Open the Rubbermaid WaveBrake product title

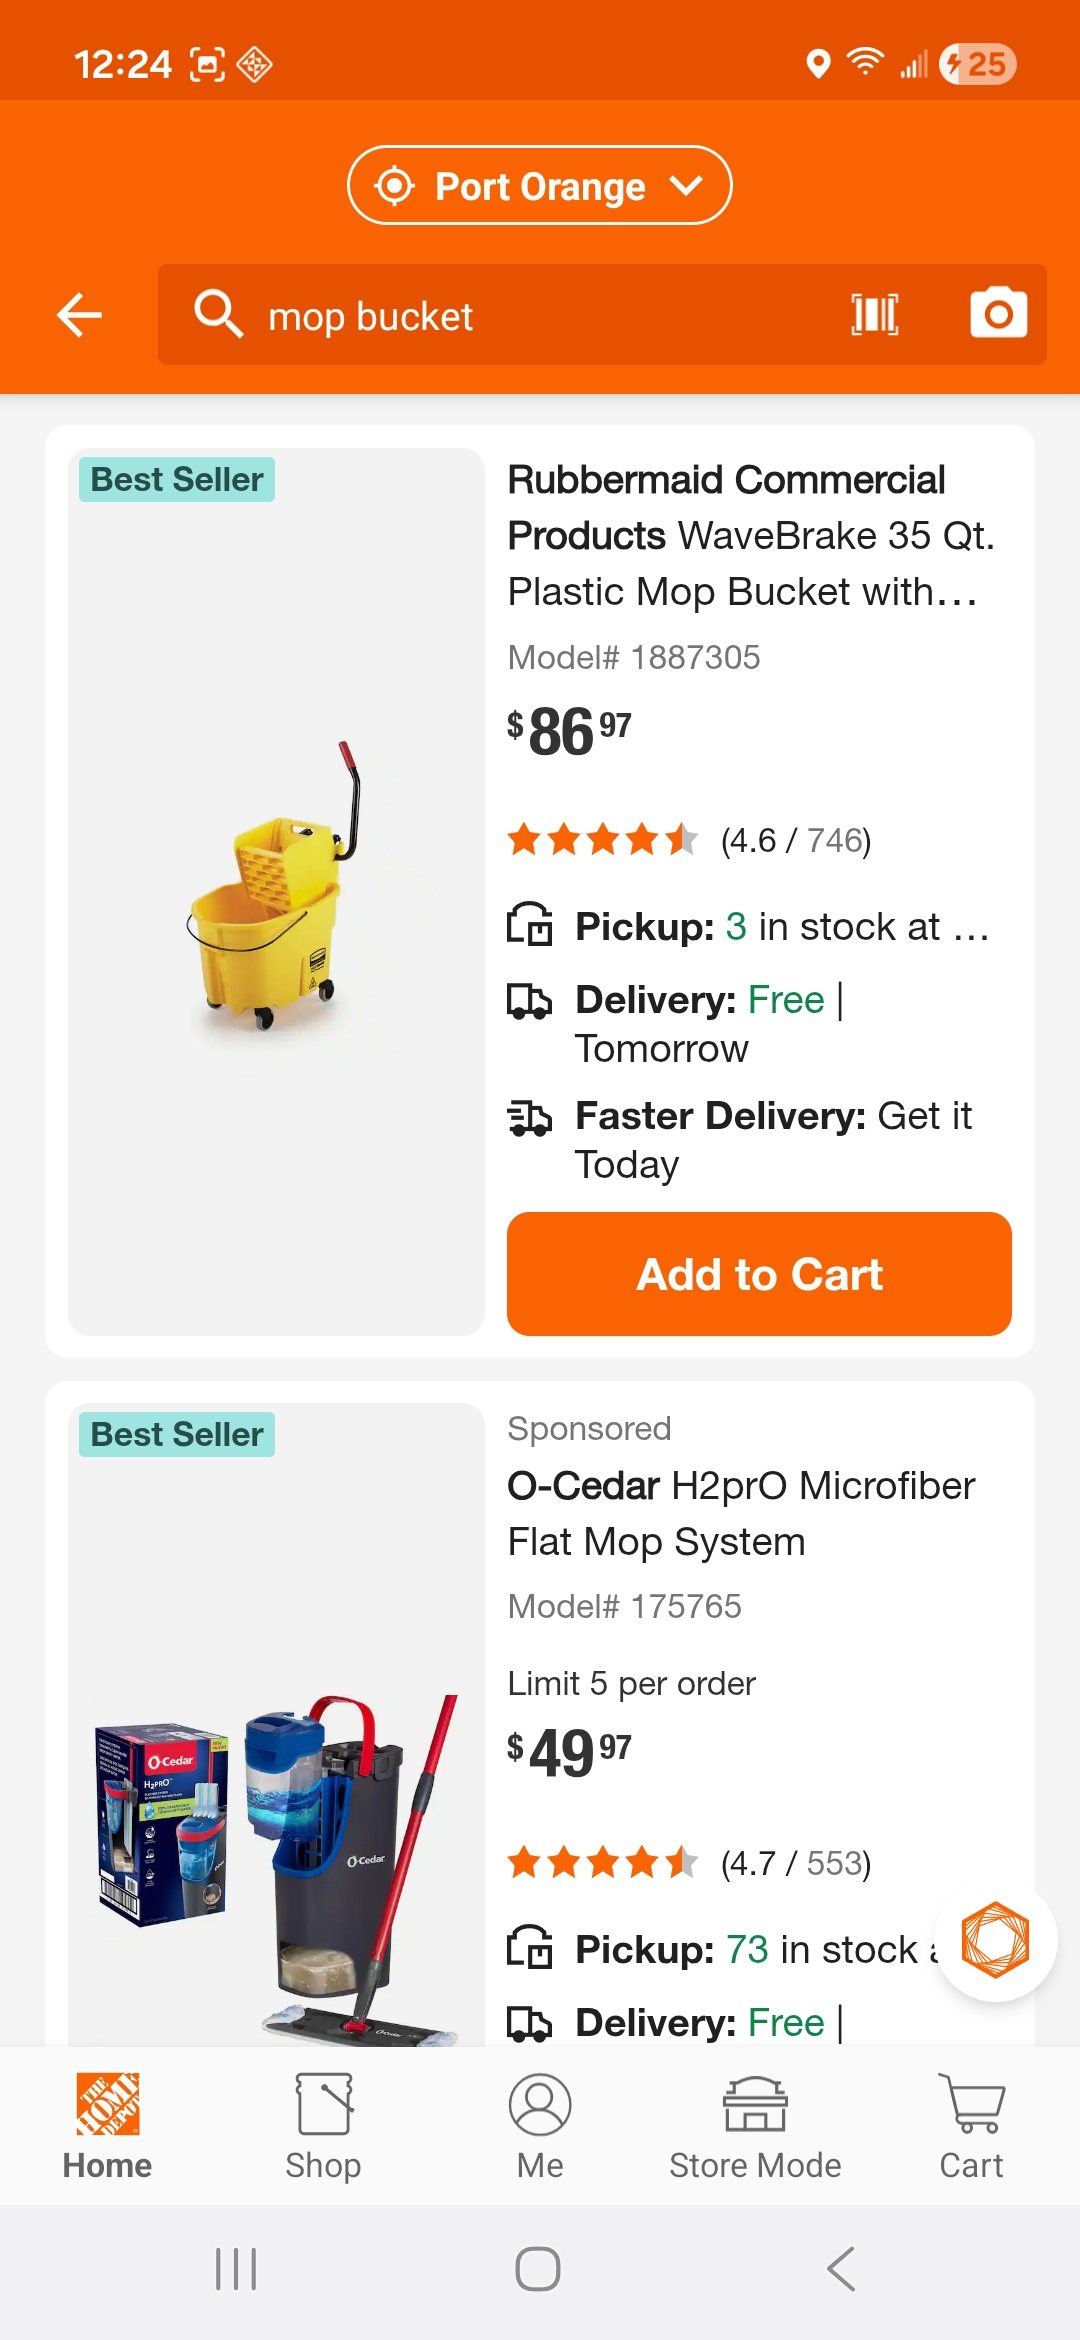pos(750,536)
